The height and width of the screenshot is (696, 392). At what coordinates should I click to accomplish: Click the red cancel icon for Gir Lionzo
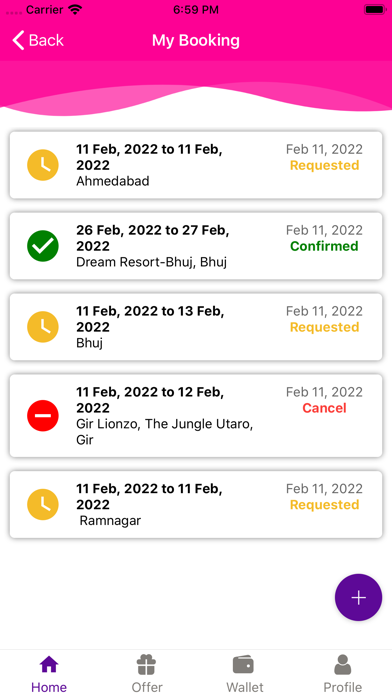pos(43,415)
